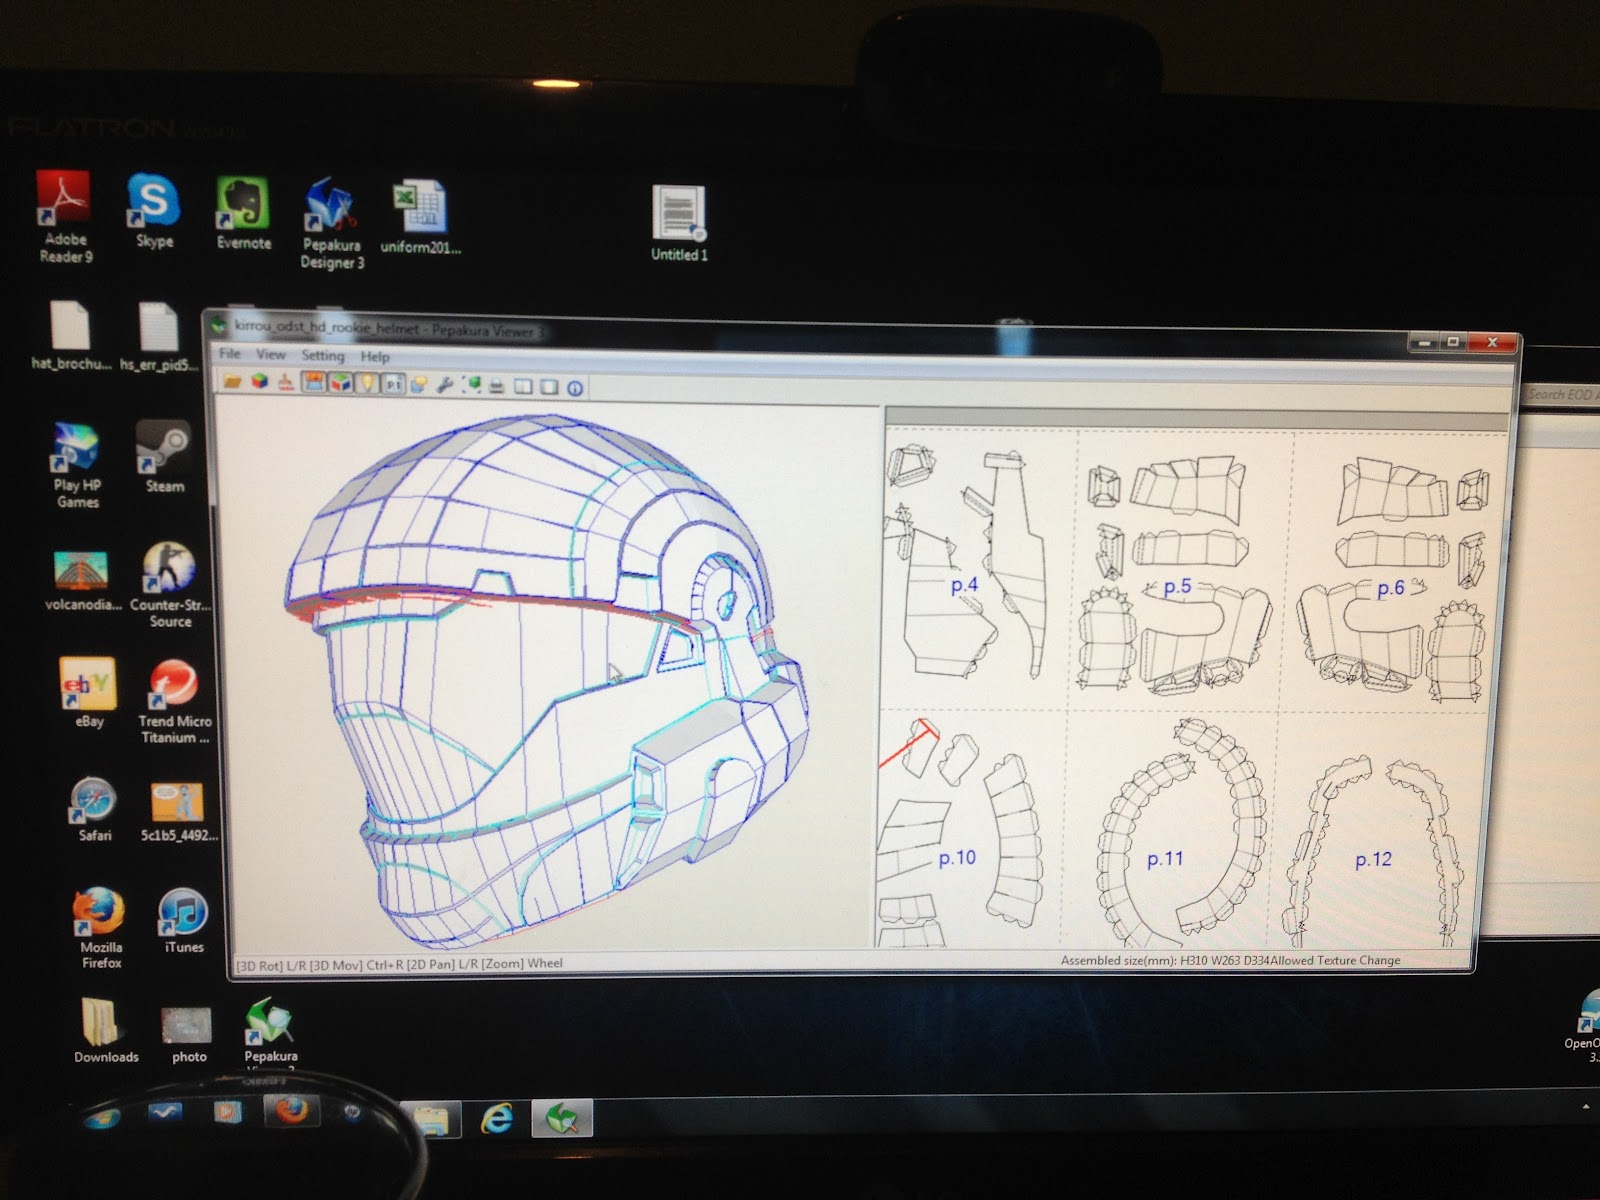This screenshot has width=1600, height=1200.
Task: Open settings via the wrench toolbar icon
Action: (x=446, y=386)
